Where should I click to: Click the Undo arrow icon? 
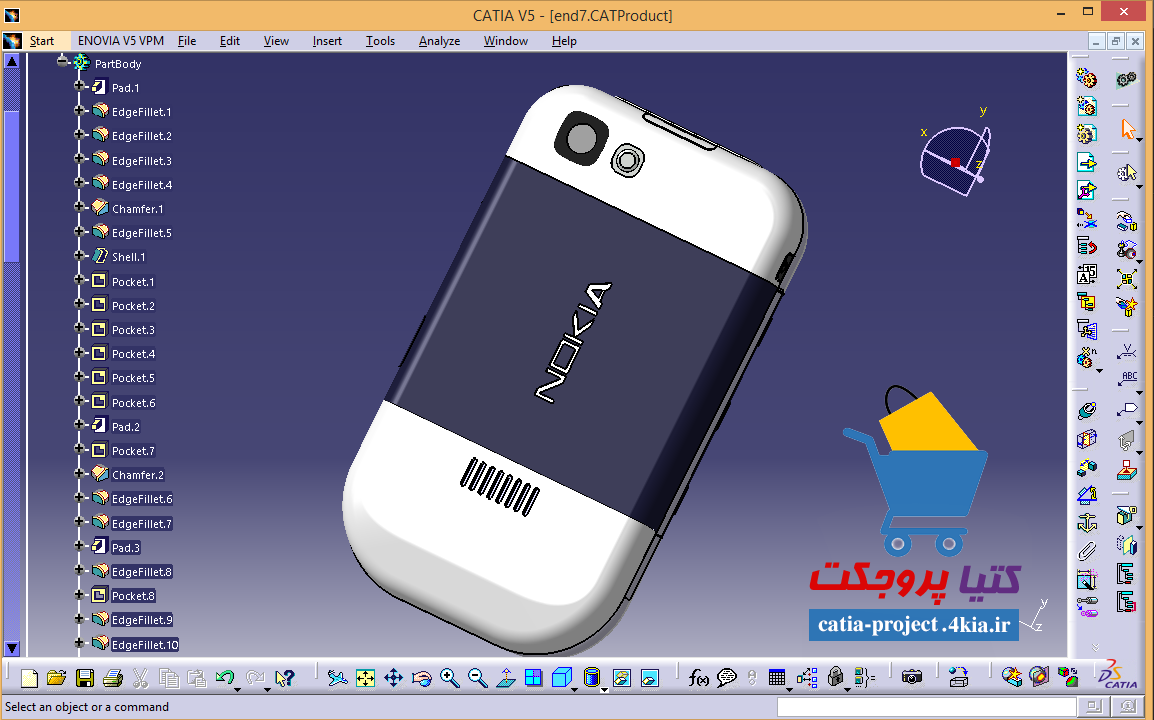(x=224, y=677)
